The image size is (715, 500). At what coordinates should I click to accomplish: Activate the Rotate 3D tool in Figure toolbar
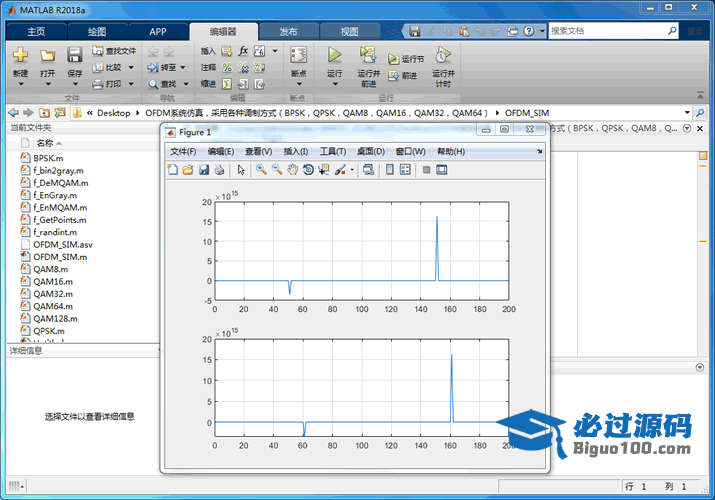(308, 170)
